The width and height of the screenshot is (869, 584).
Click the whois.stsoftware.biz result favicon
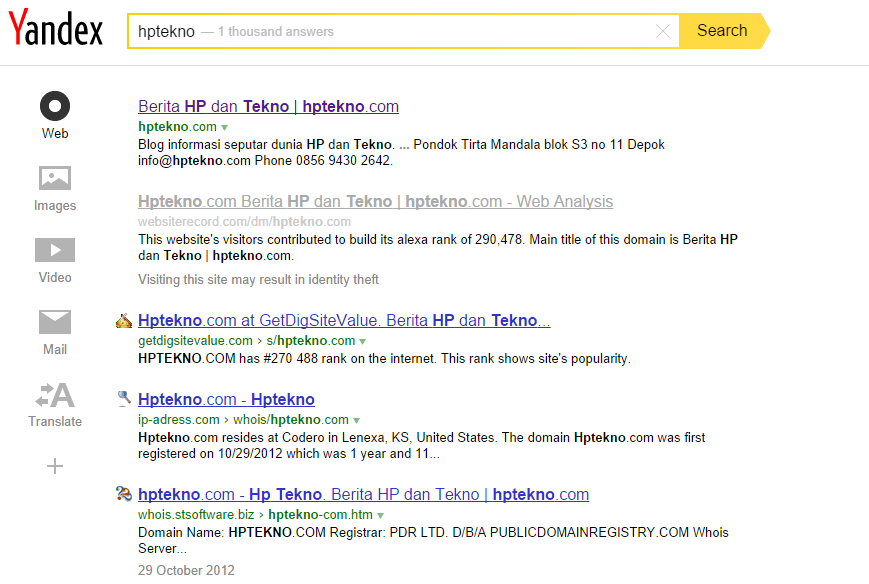click(x=124, y=493)
